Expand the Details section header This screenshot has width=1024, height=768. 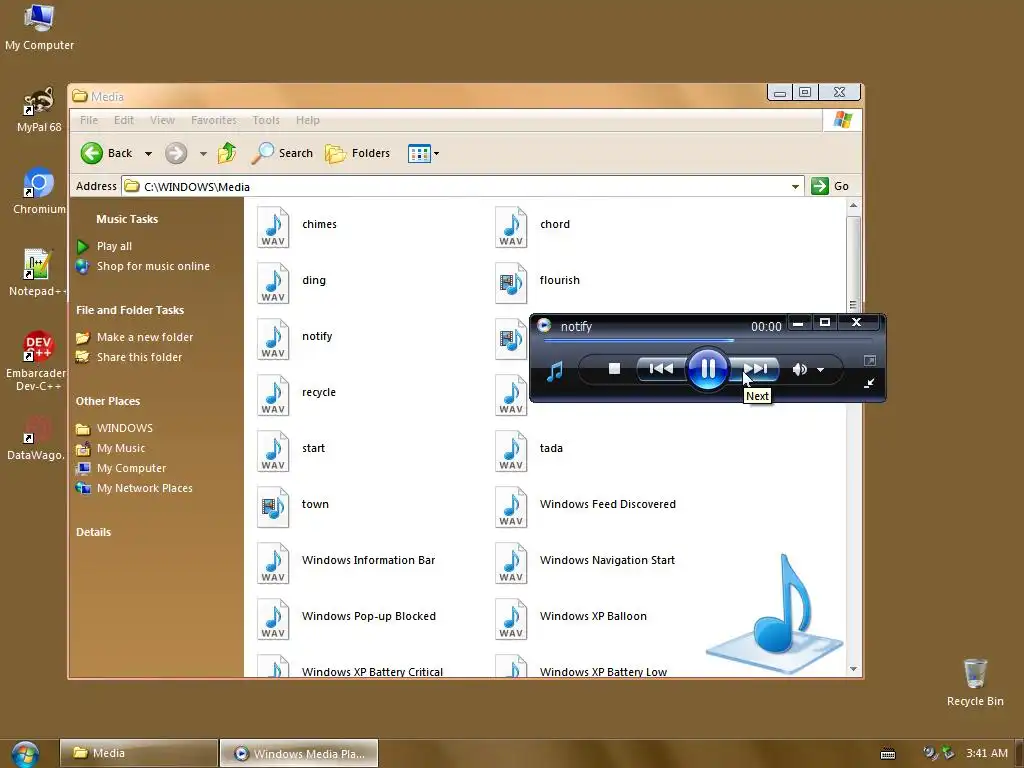pyautogui.click(x=93, y=532)
